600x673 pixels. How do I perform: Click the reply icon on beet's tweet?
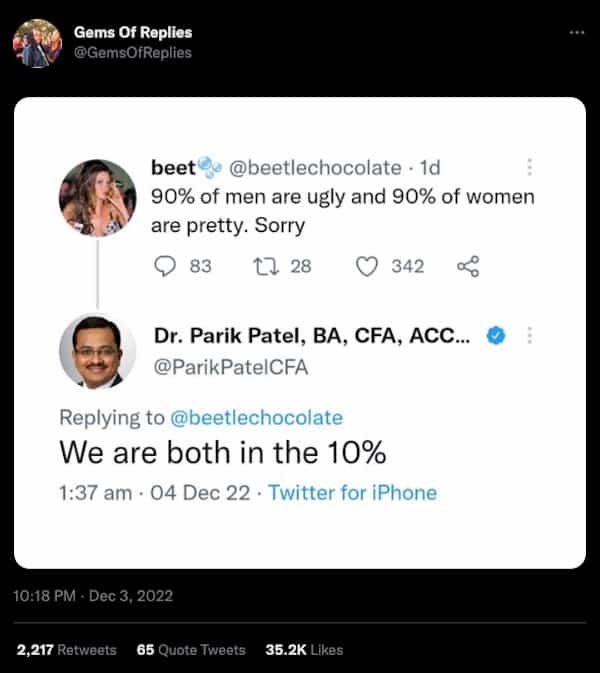click(x=167, y=266)
